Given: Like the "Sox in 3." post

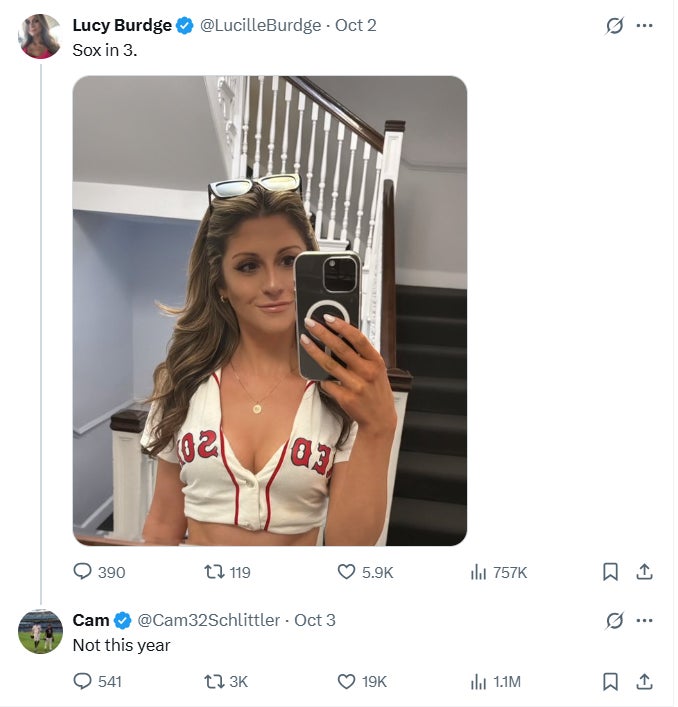Looking at the screenshot, I should [x=347, y=572].
